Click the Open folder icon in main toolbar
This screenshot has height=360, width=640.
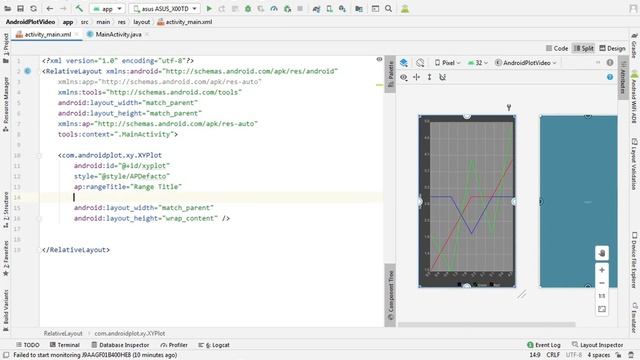(8, 9)
